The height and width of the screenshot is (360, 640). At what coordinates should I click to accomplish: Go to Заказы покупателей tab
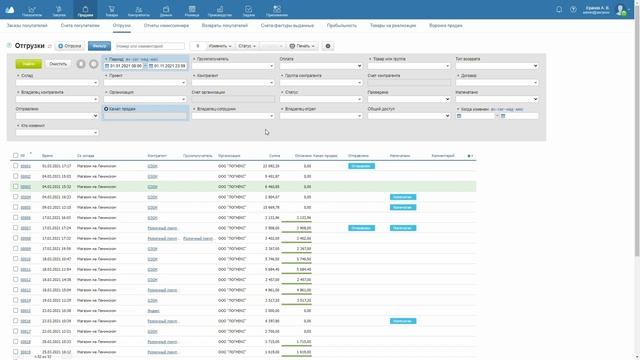coord(27,25)
